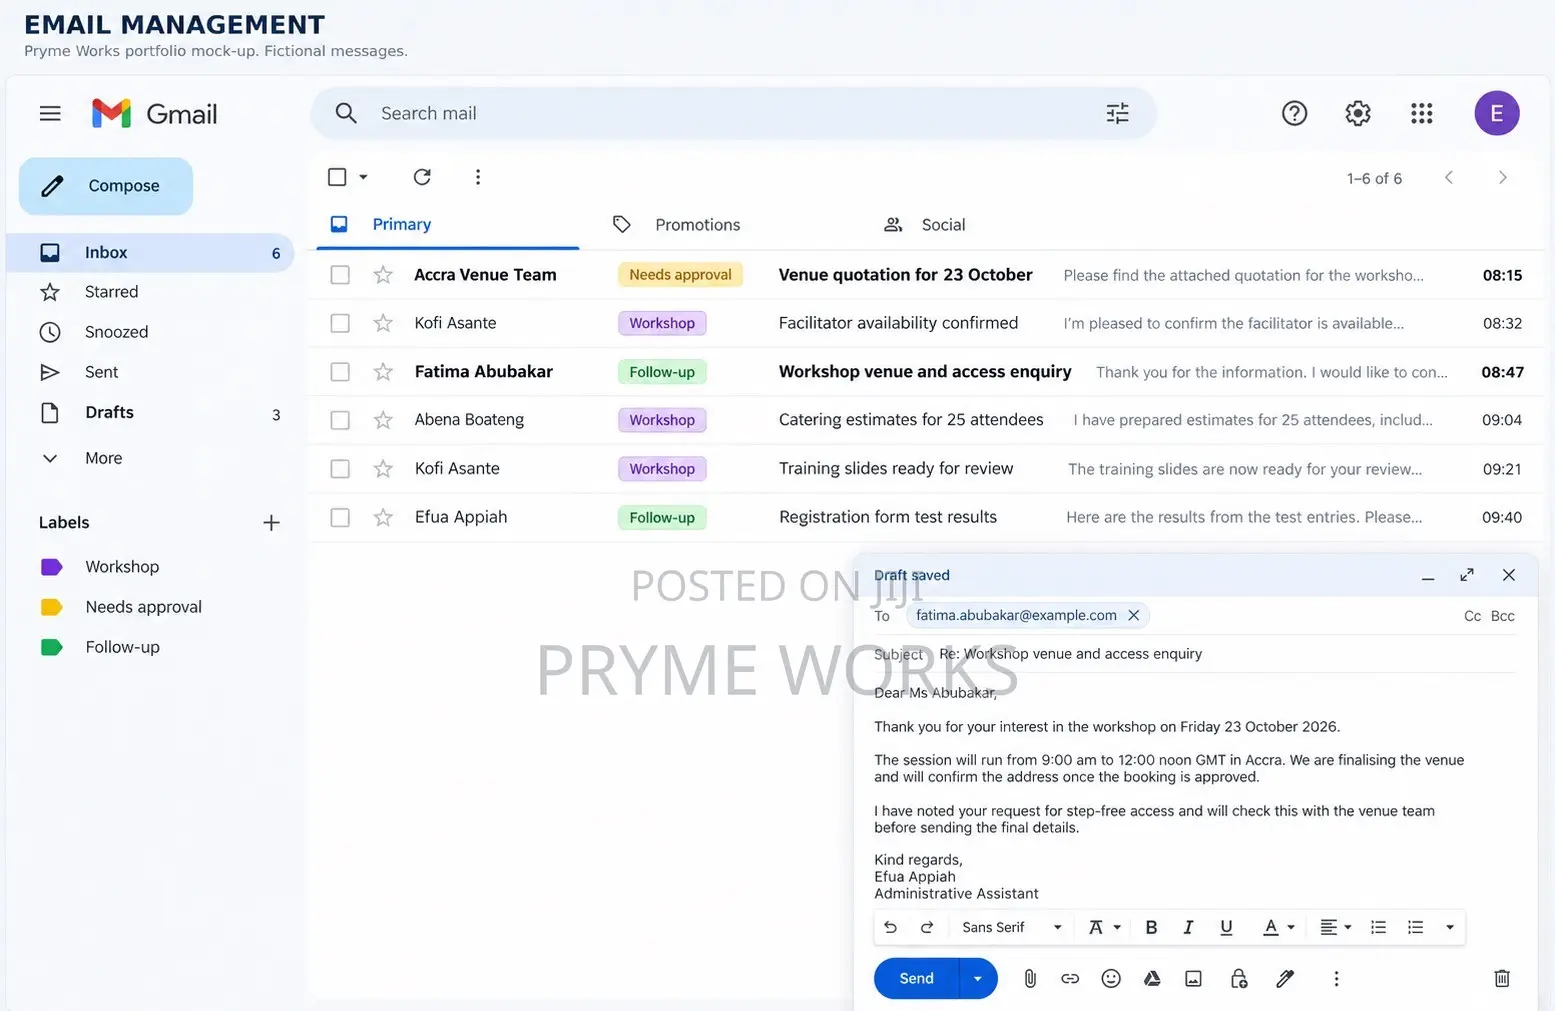Select the Abena Boateng email checkbox
Screen dimensions: 1555x1011
340,420
